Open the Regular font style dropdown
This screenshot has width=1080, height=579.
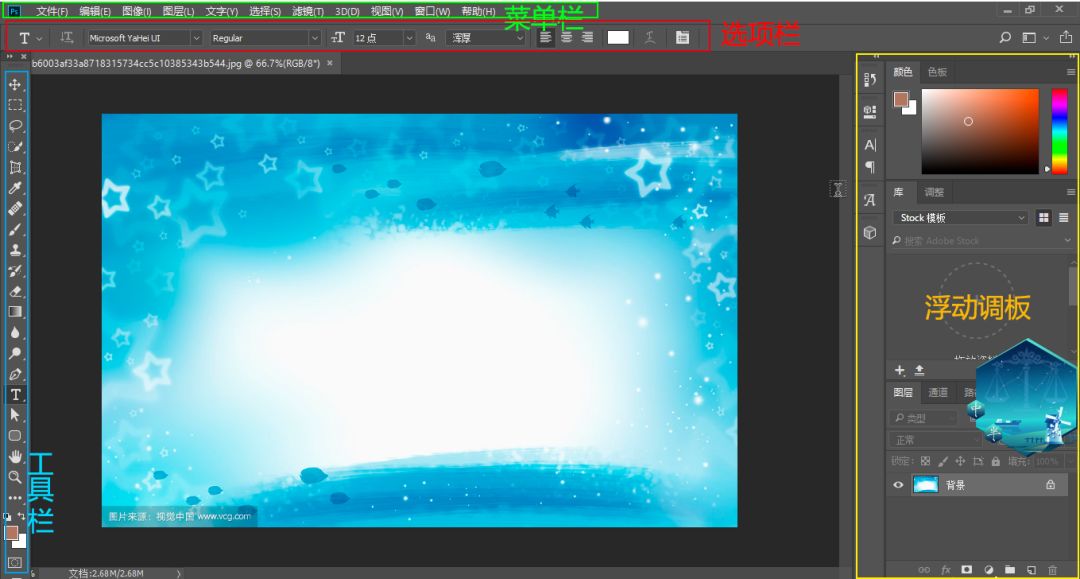click(265, 38)
